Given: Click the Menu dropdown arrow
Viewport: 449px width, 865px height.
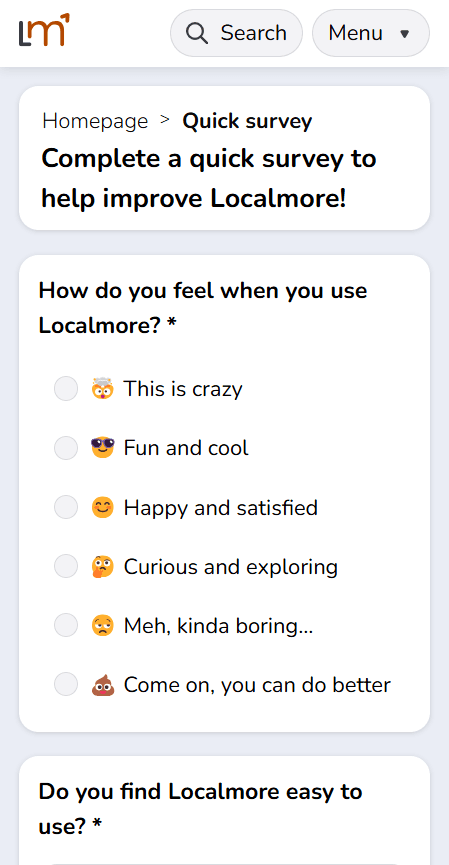Looking at the screenshot, I should coord(404,34).
